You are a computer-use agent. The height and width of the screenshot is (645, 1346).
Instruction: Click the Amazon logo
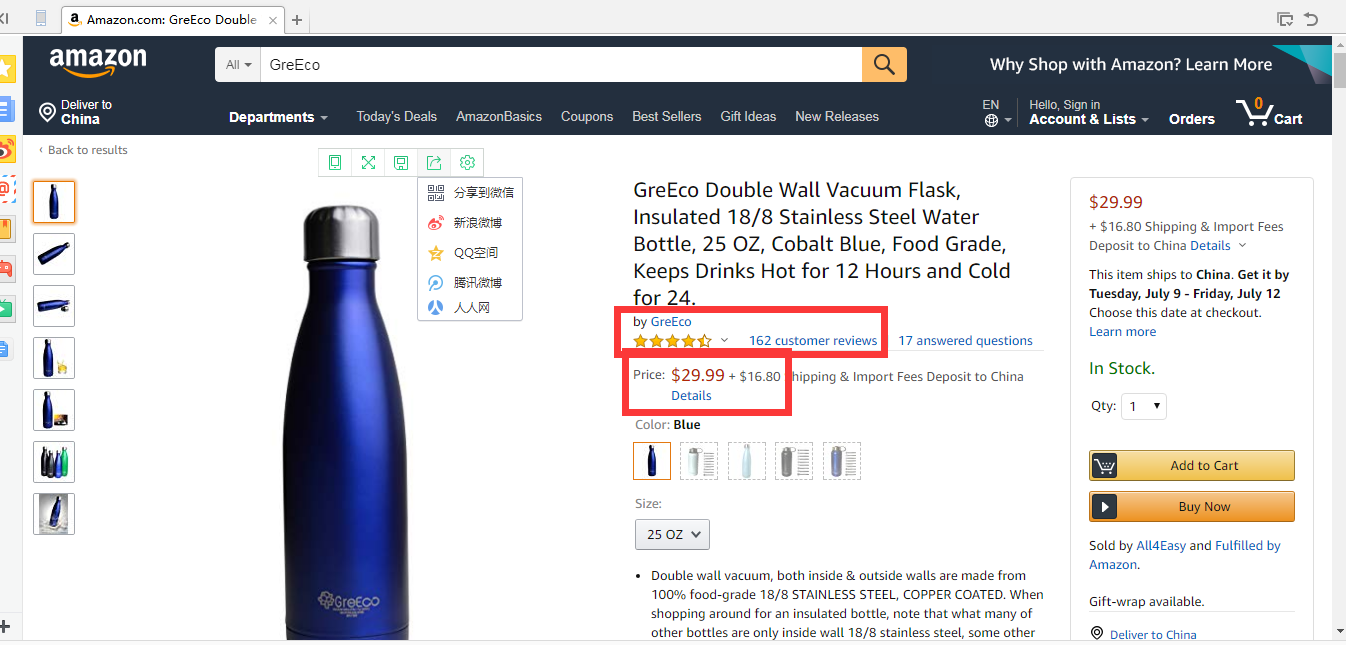pos(98,62)
